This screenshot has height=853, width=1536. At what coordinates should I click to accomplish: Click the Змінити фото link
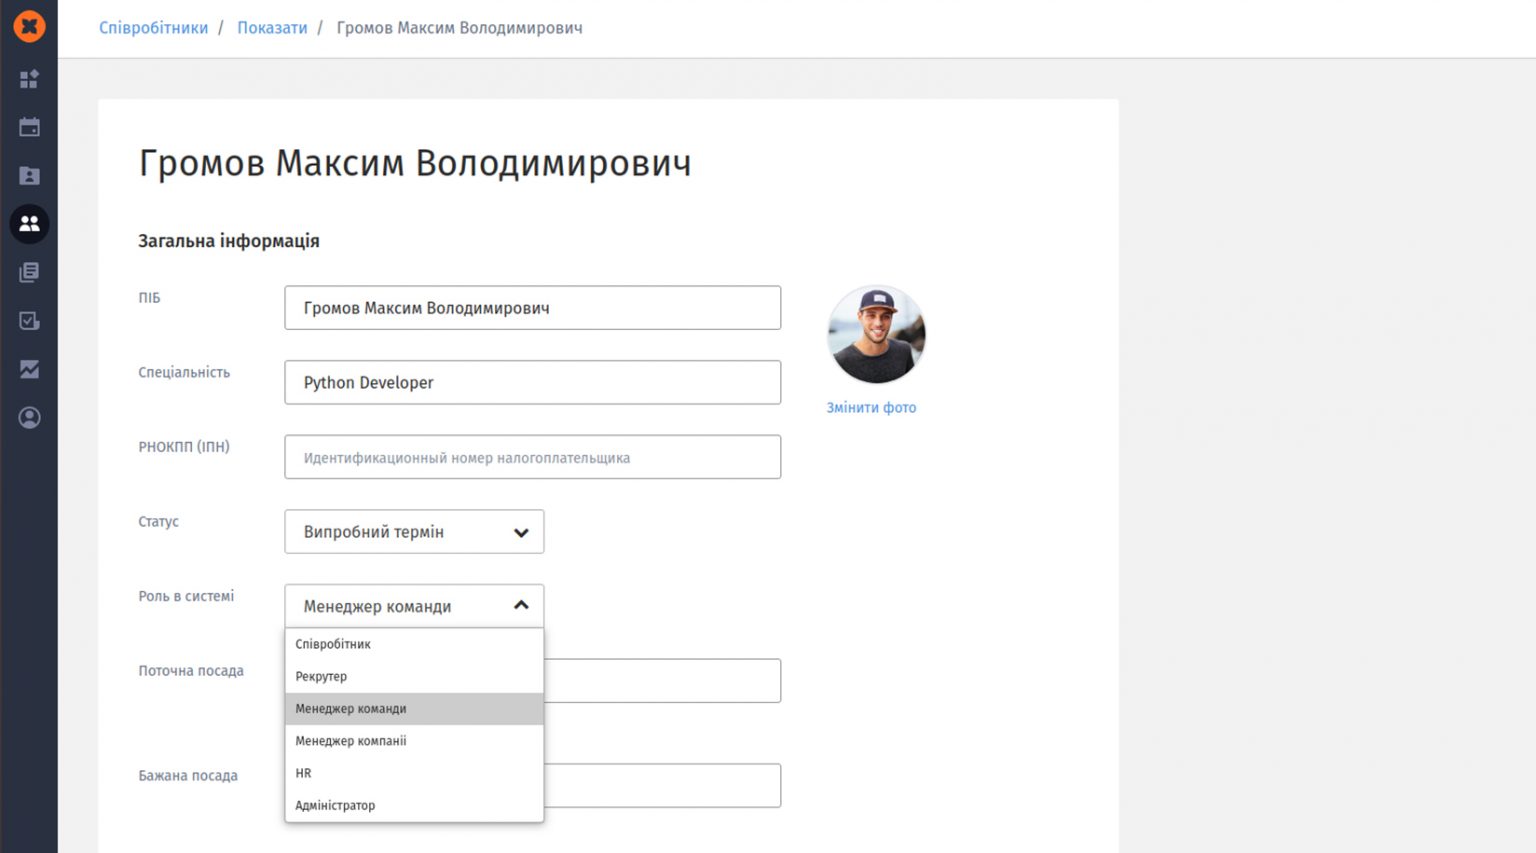[871, 407]
